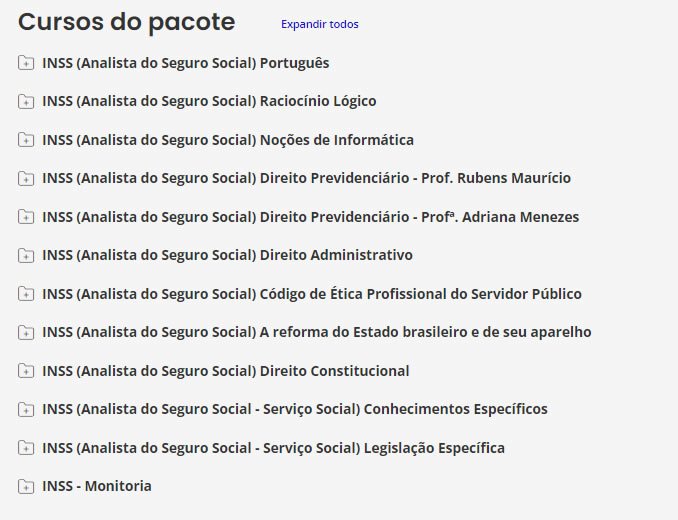Click folder icon next to Raciocínio Lógico

(26, 101)
